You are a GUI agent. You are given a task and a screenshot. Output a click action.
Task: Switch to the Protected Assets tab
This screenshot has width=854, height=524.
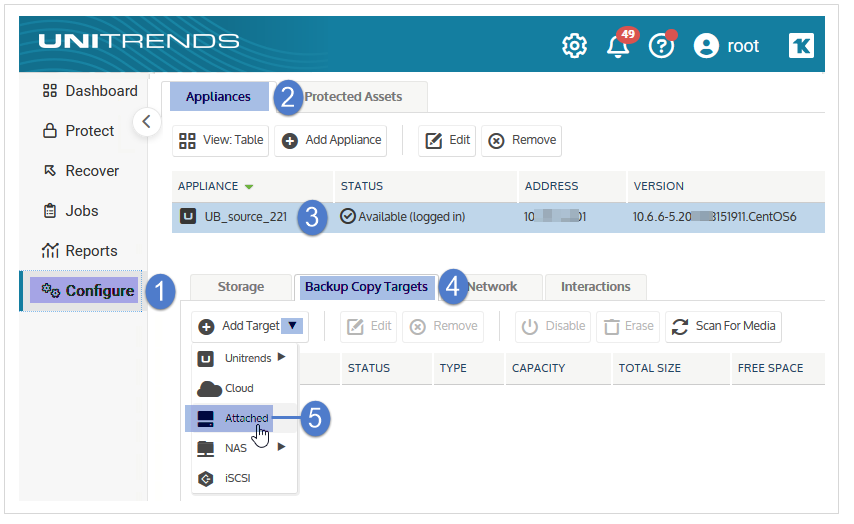pos(353,96)
